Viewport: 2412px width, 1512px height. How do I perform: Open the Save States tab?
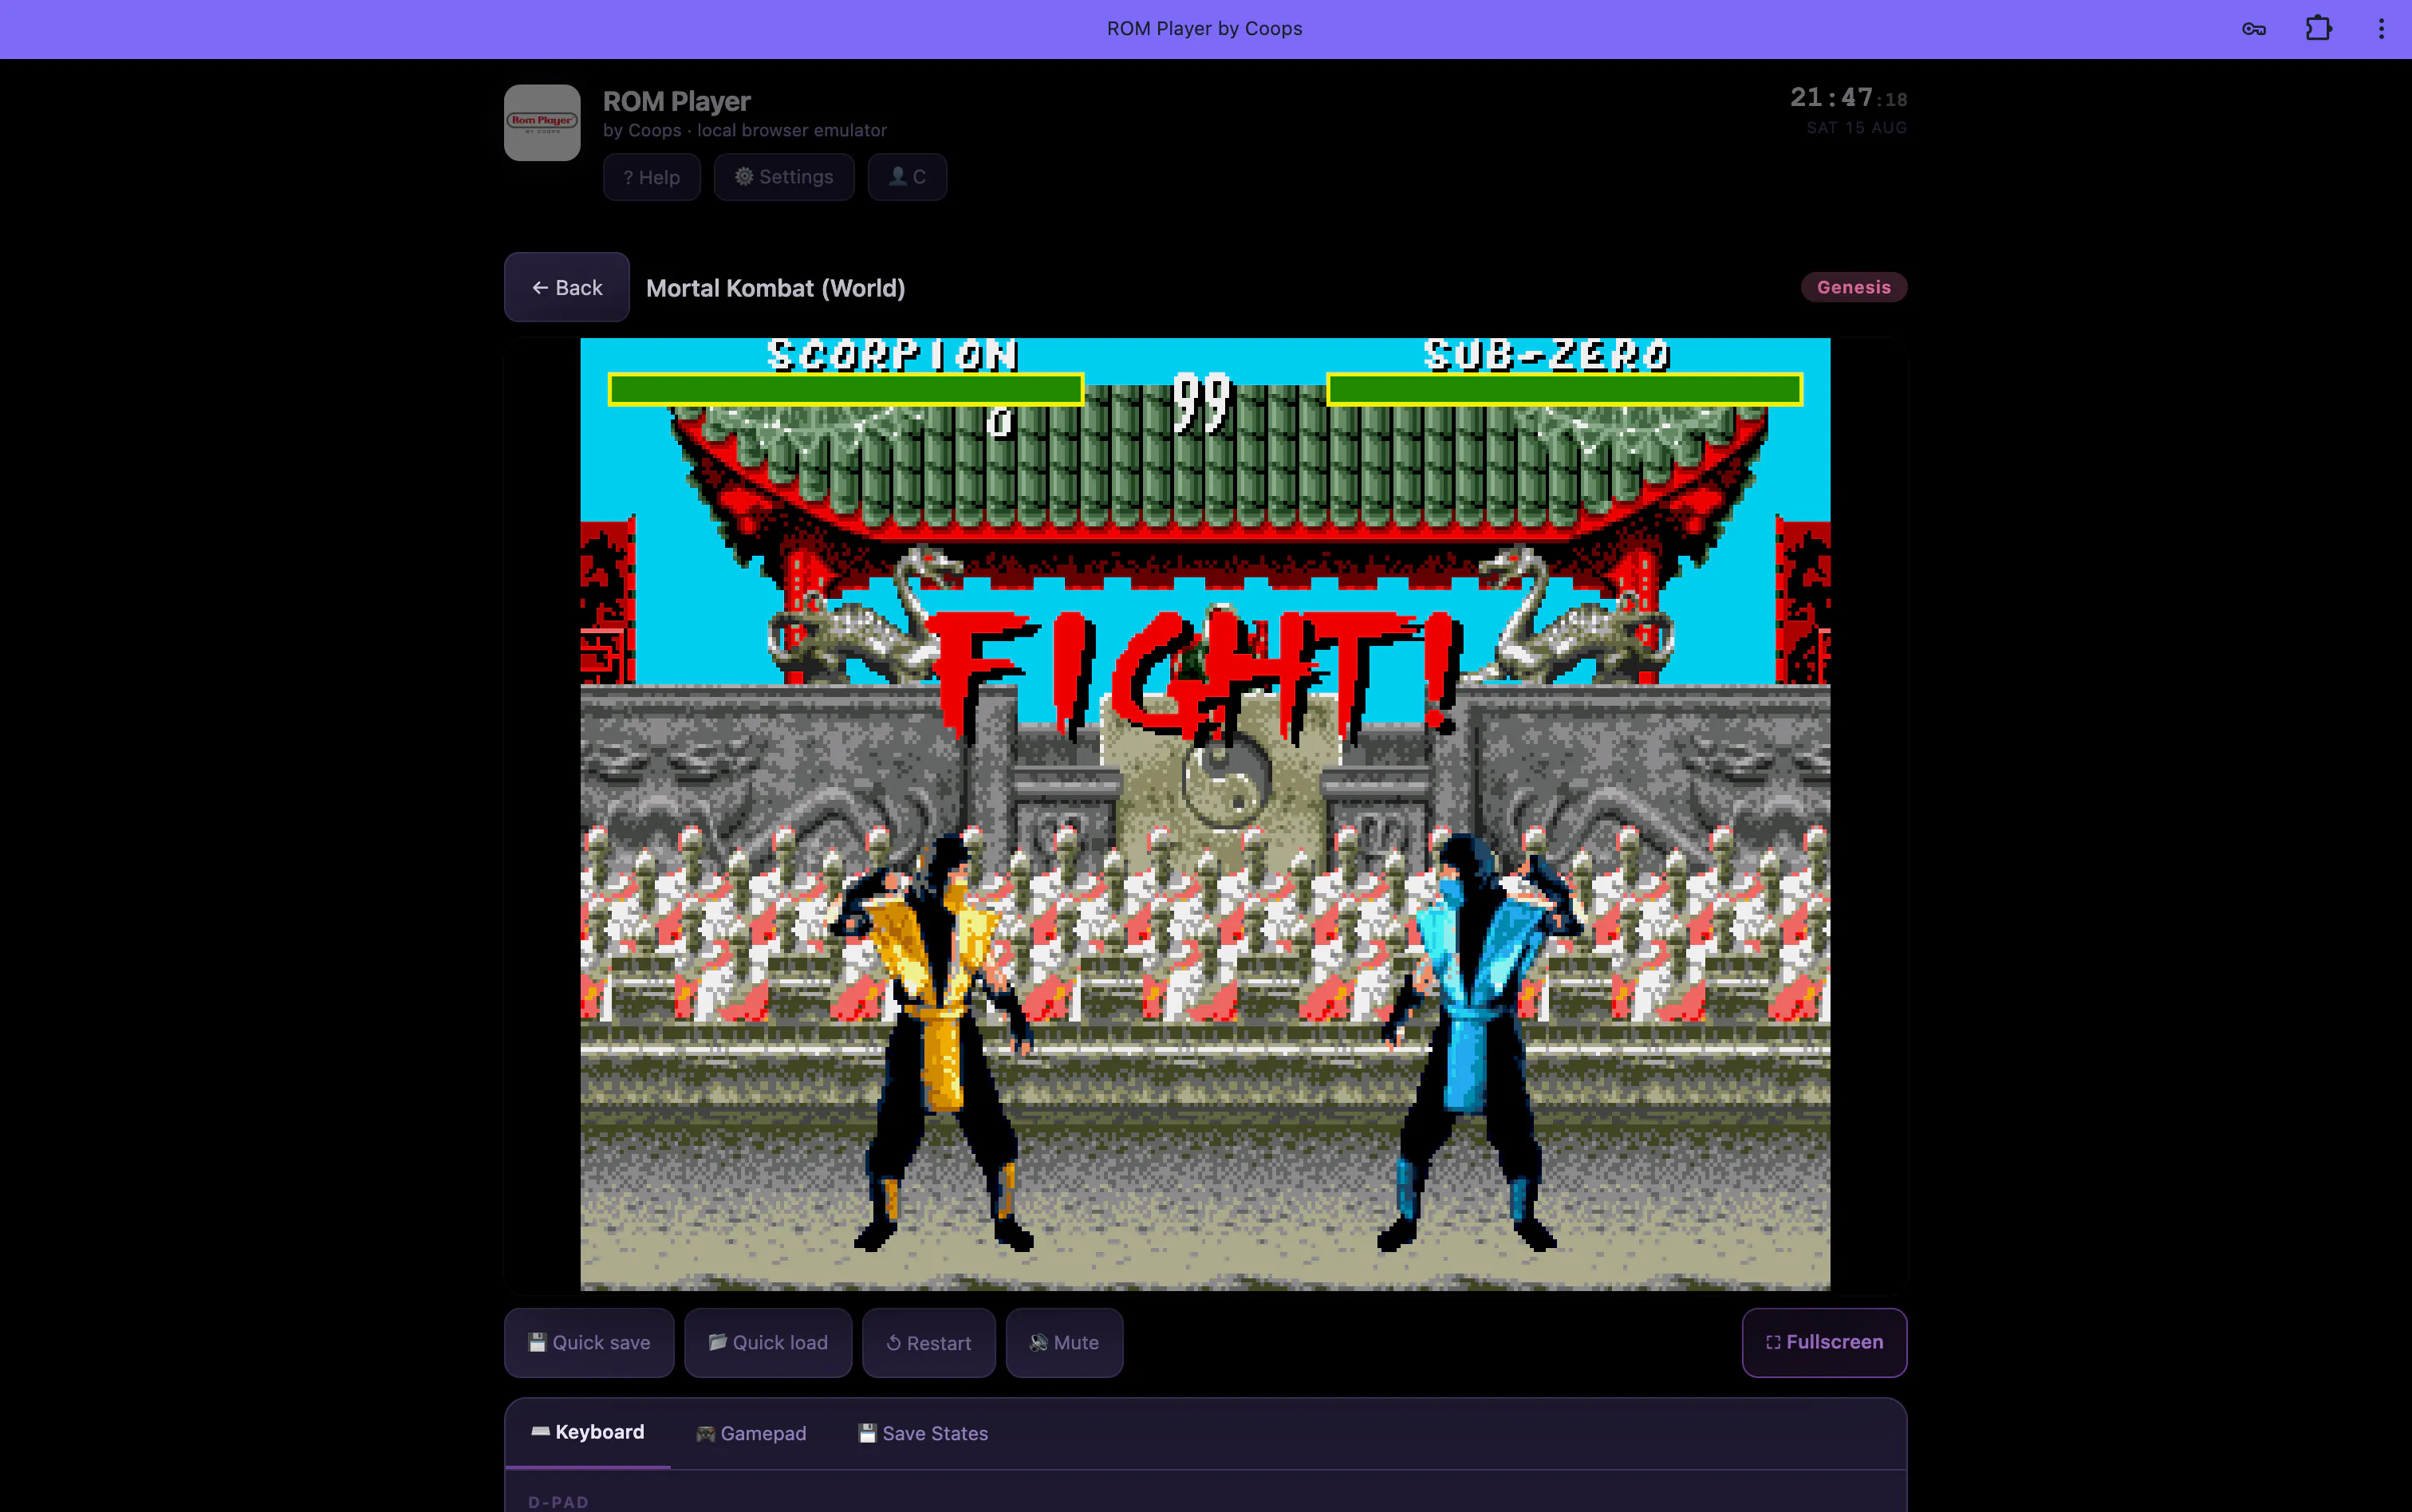click(923, 1433)
